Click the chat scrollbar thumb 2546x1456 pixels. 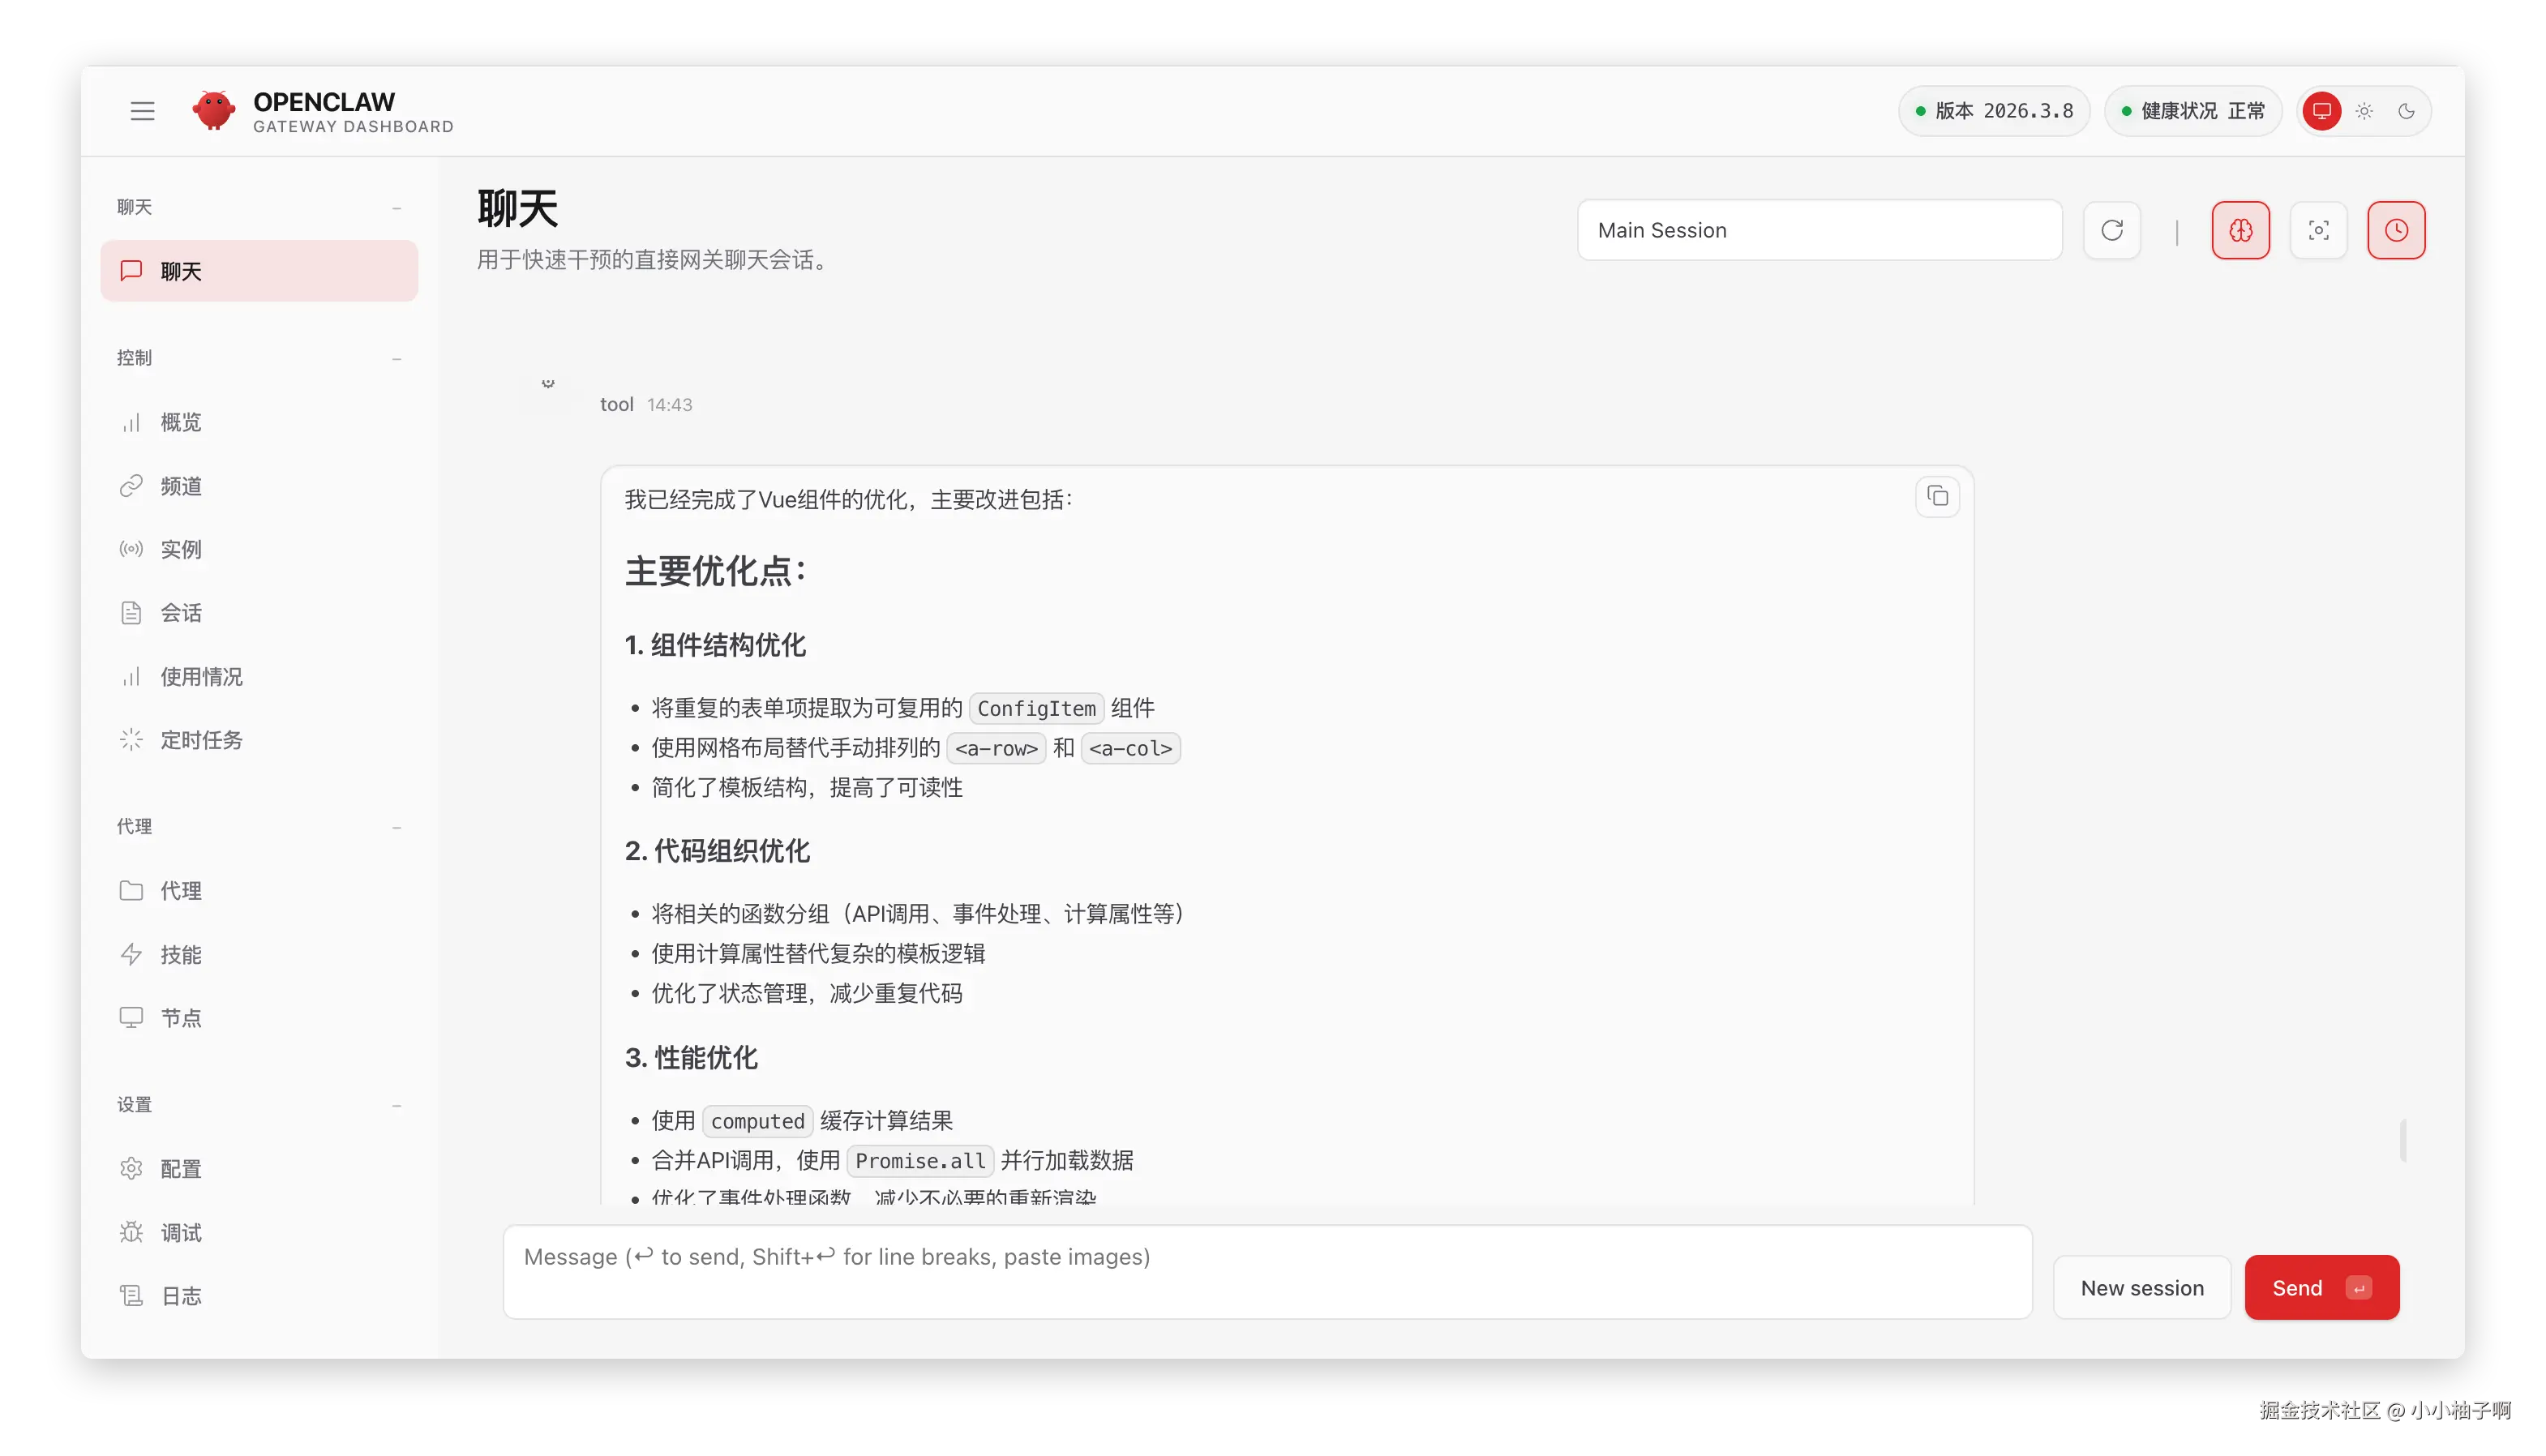(x=2402, y=1140)
